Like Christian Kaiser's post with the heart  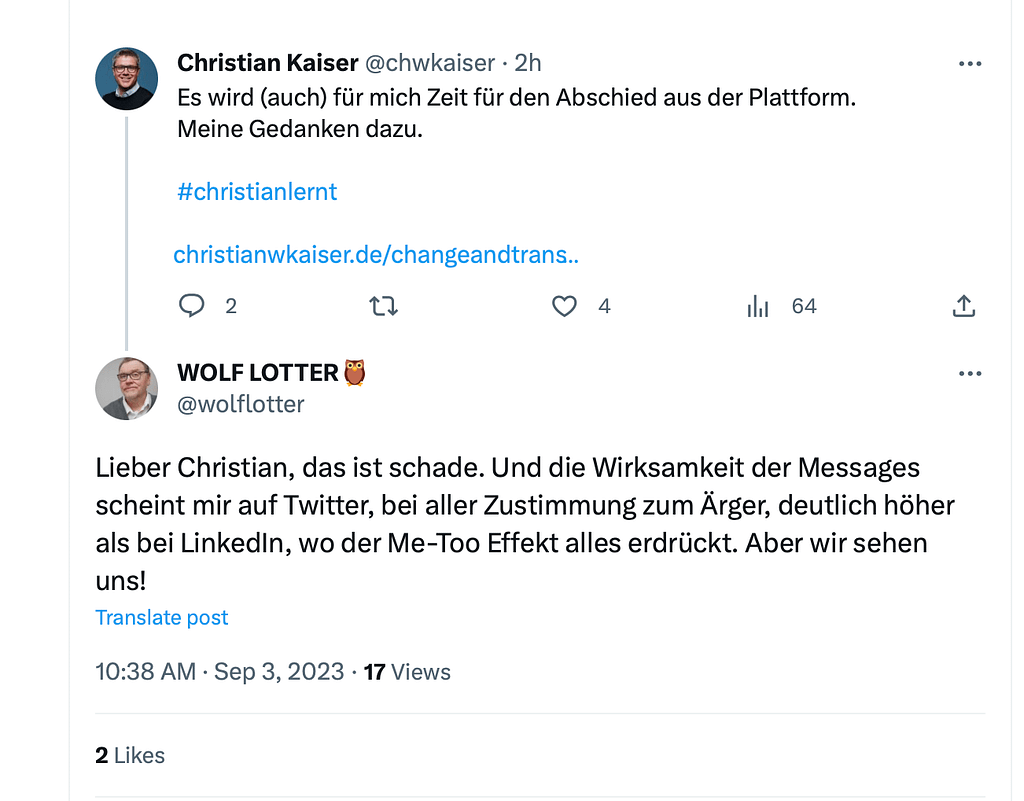565,306
